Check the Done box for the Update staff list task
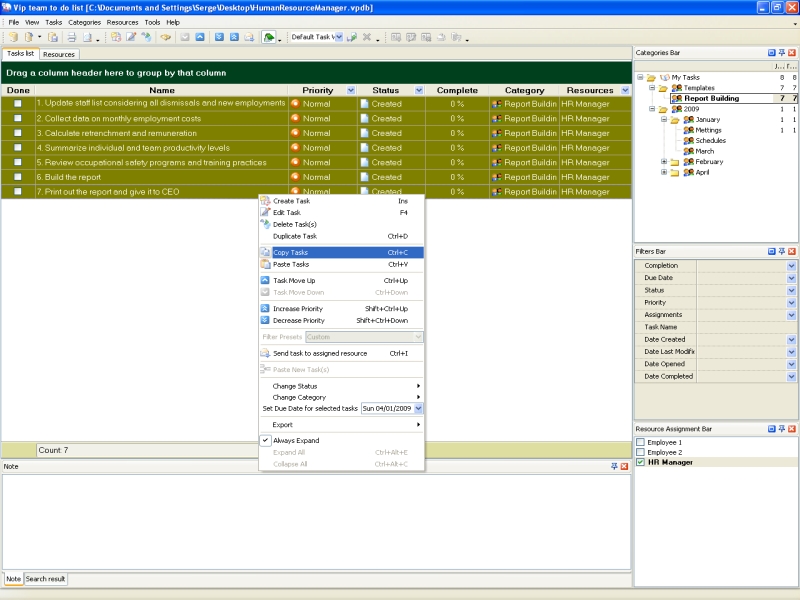Screen dimensions: 800x600 pyautogui.click(x=17, y=103)
